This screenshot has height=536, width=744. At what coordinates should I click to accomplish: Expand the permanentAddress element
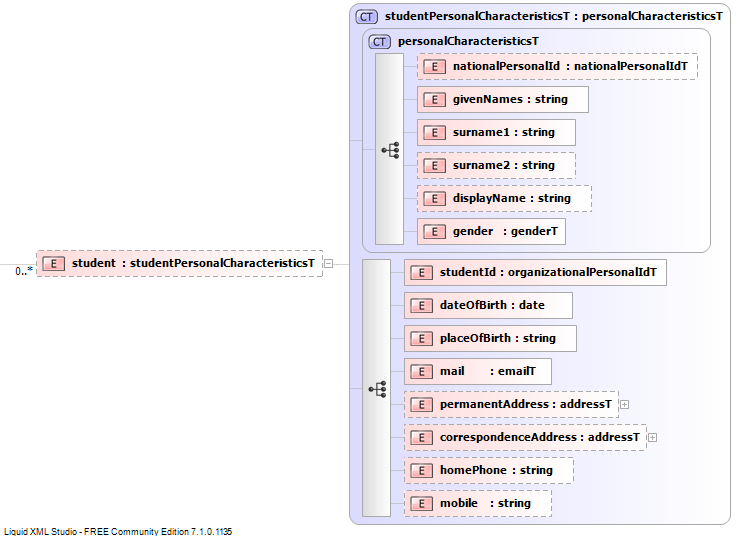[625, 405]
